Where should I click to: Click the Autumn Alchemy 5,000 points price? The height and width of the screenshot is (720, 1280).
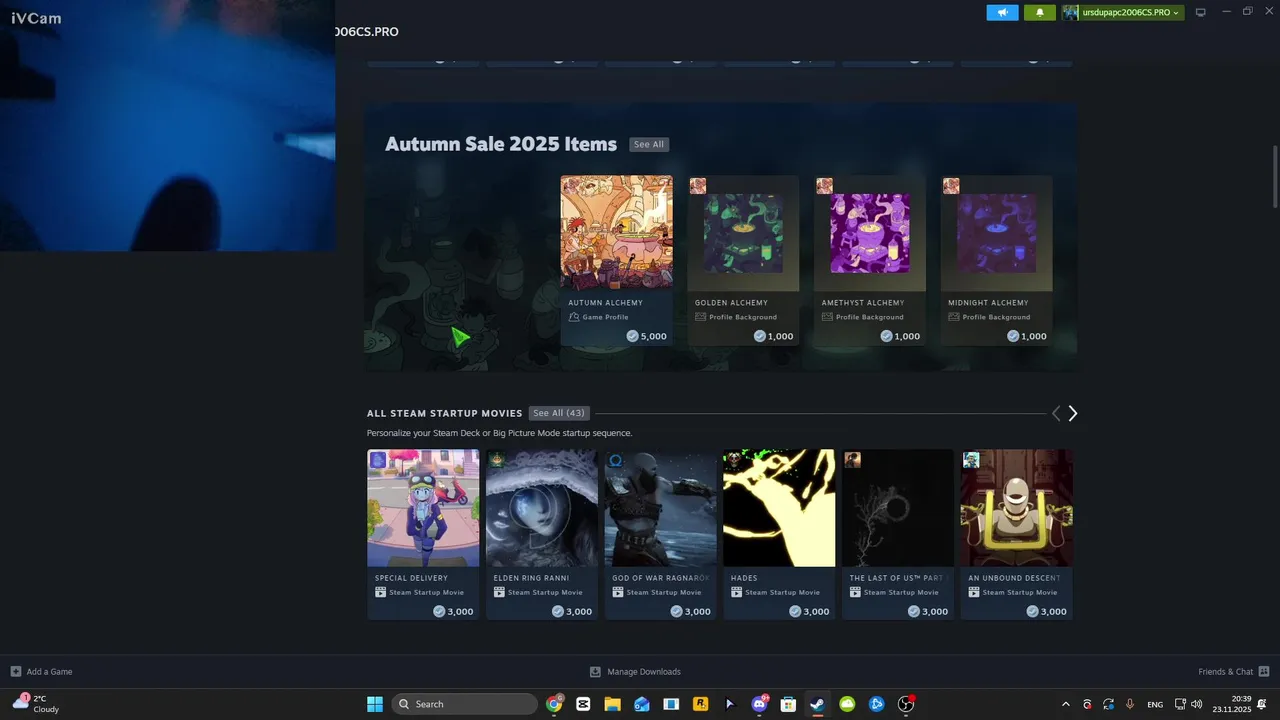(646, 336)
